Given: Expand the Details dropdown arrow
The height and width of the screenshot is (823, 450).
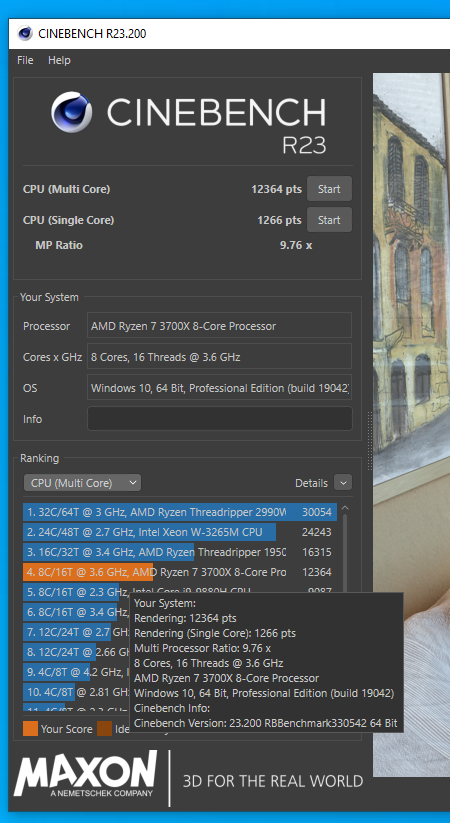Looking at the screenshot, I should pos(343,483).
